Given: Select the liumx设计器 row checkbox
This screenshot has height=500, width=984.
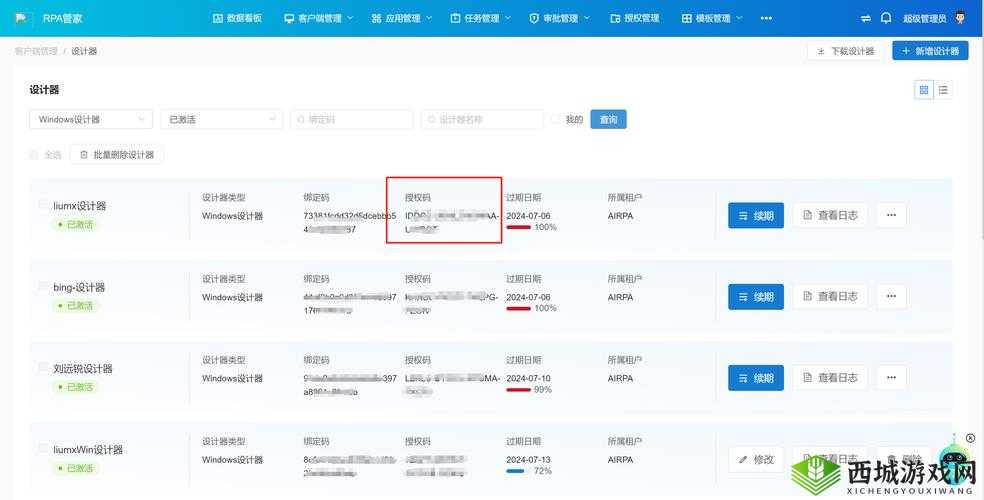Looking at the screenshot, I should 43,205.
